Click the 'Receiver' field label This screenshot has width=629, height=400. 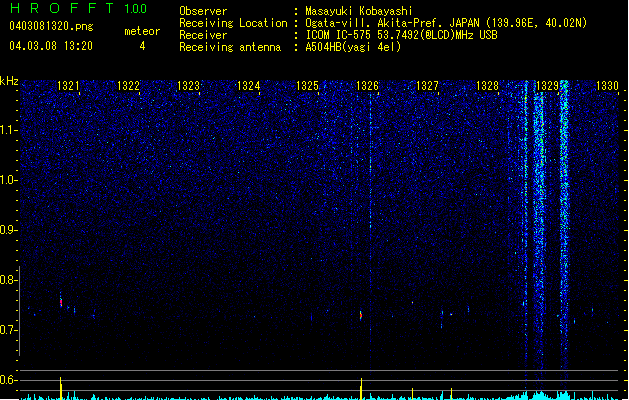(x=203, y=35)
